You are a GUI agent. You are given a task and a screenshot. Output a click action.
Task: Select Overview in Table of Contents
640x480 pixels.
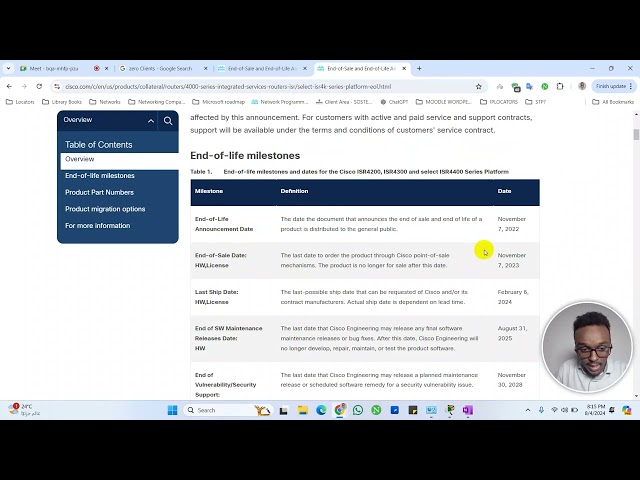[x=120, y=160]
